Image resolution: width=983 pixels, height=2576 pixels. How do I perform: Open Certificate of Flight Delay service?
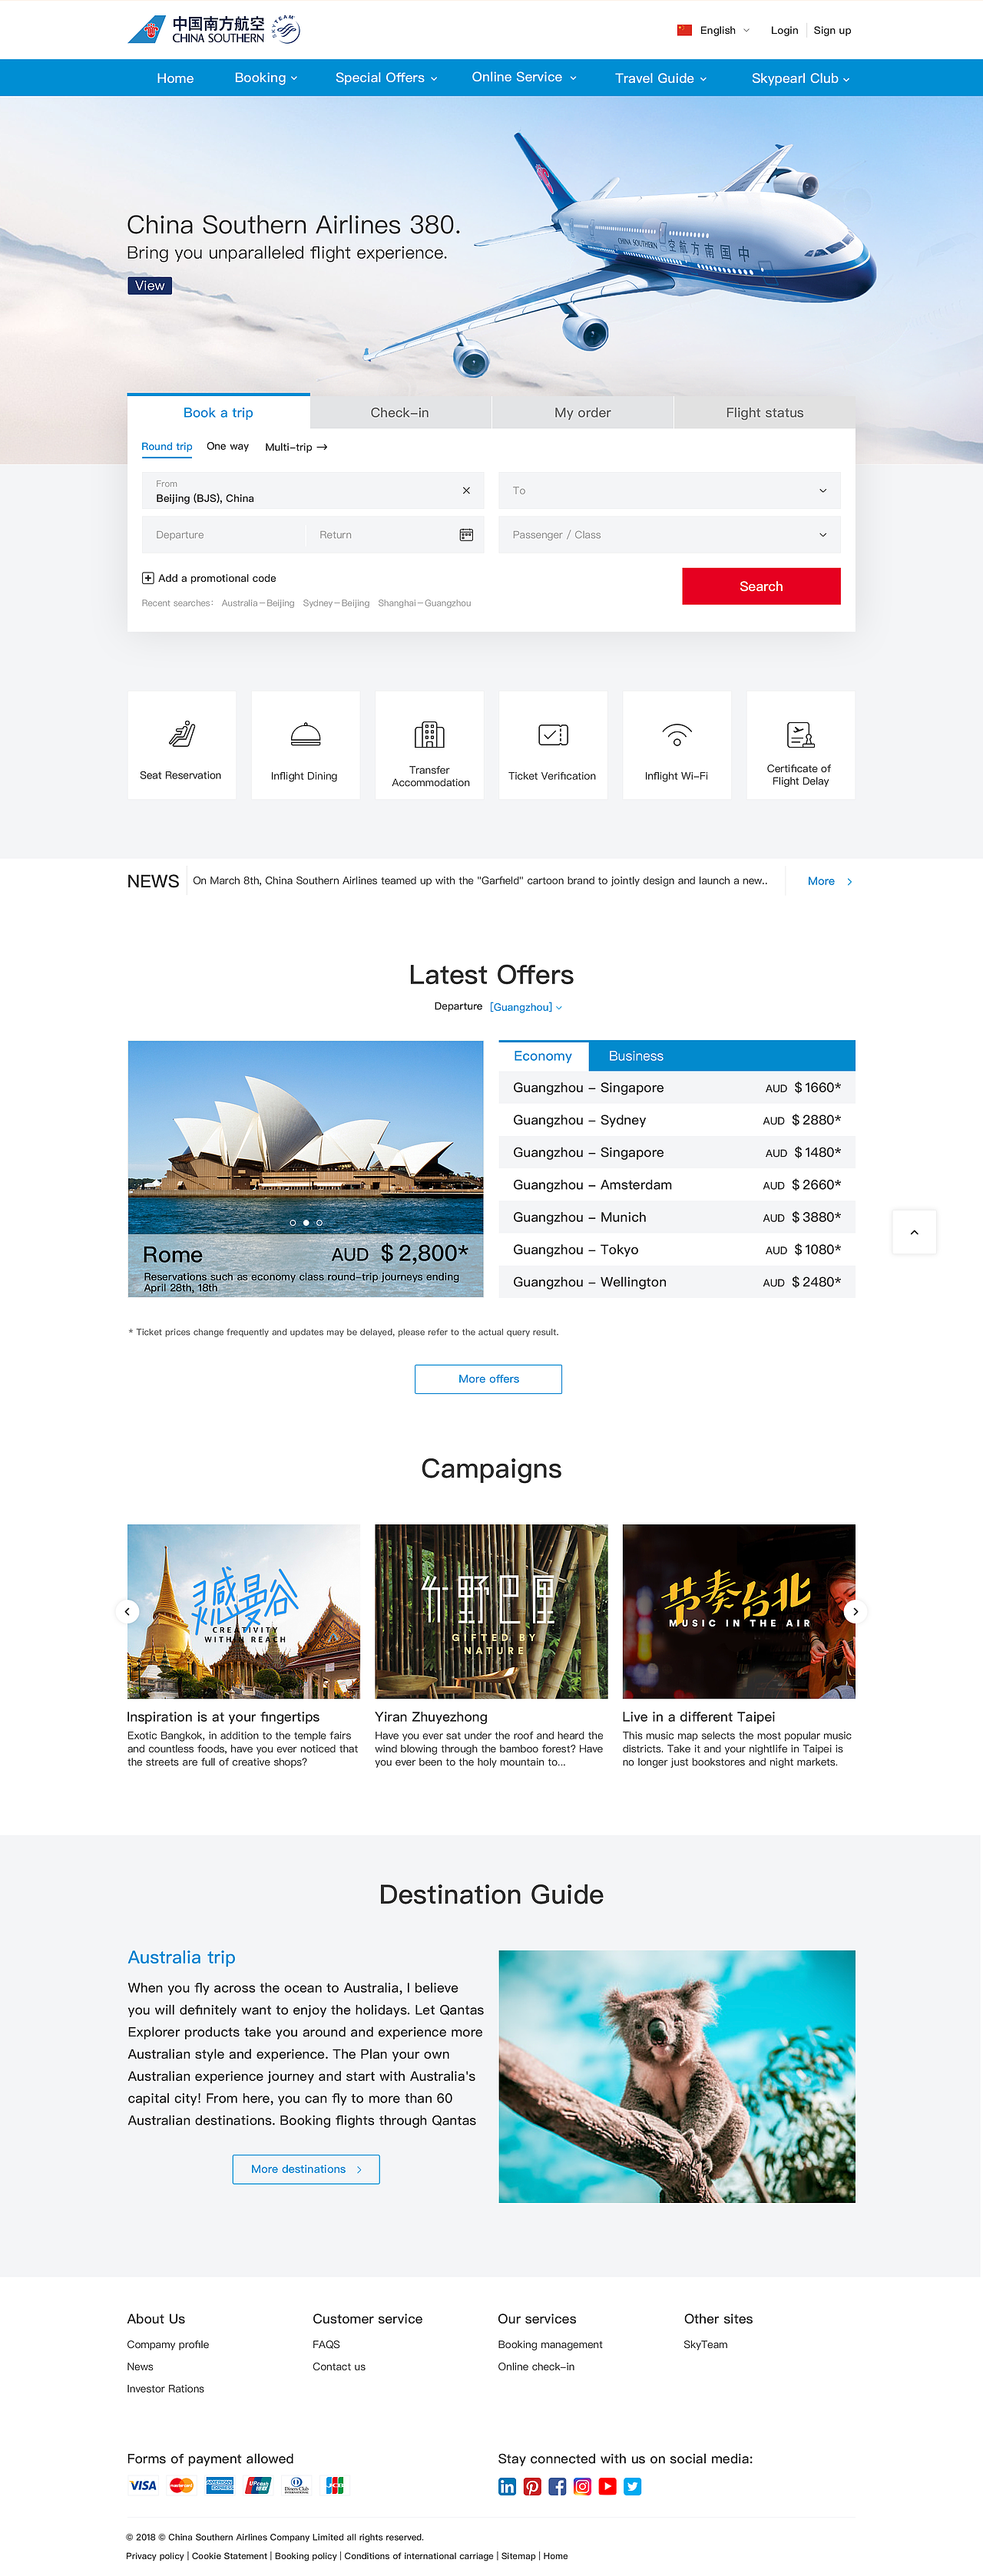801,745
